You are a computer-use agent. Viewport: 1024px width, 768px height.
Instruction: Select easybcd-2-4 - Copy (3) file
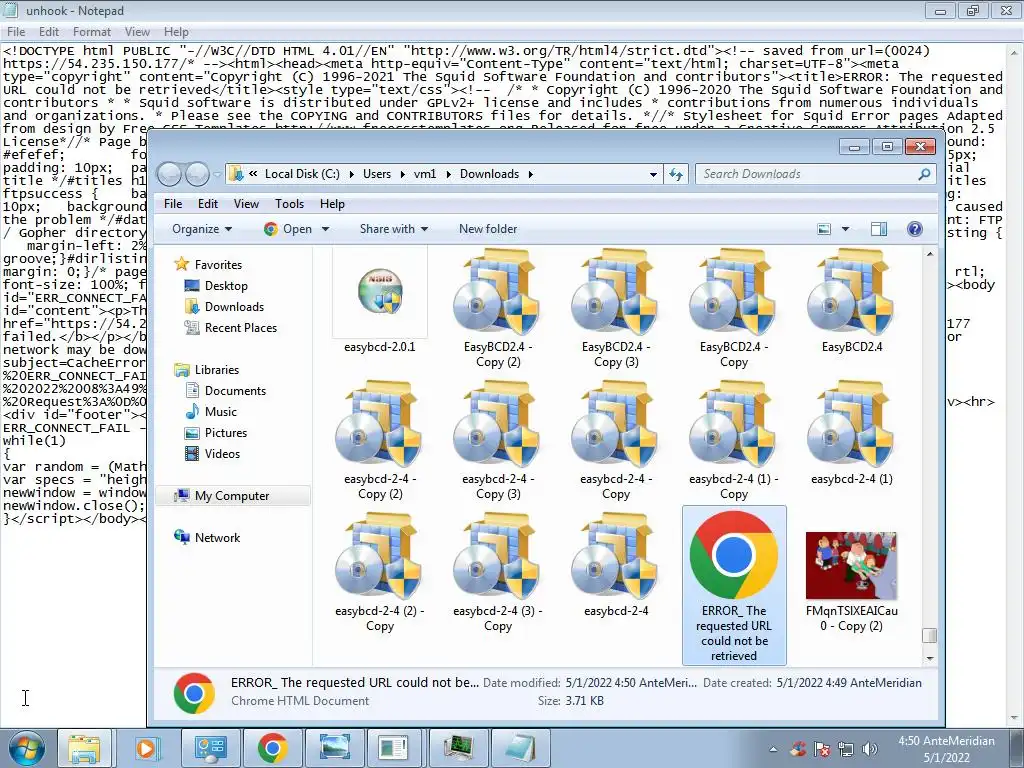[498, 440]
